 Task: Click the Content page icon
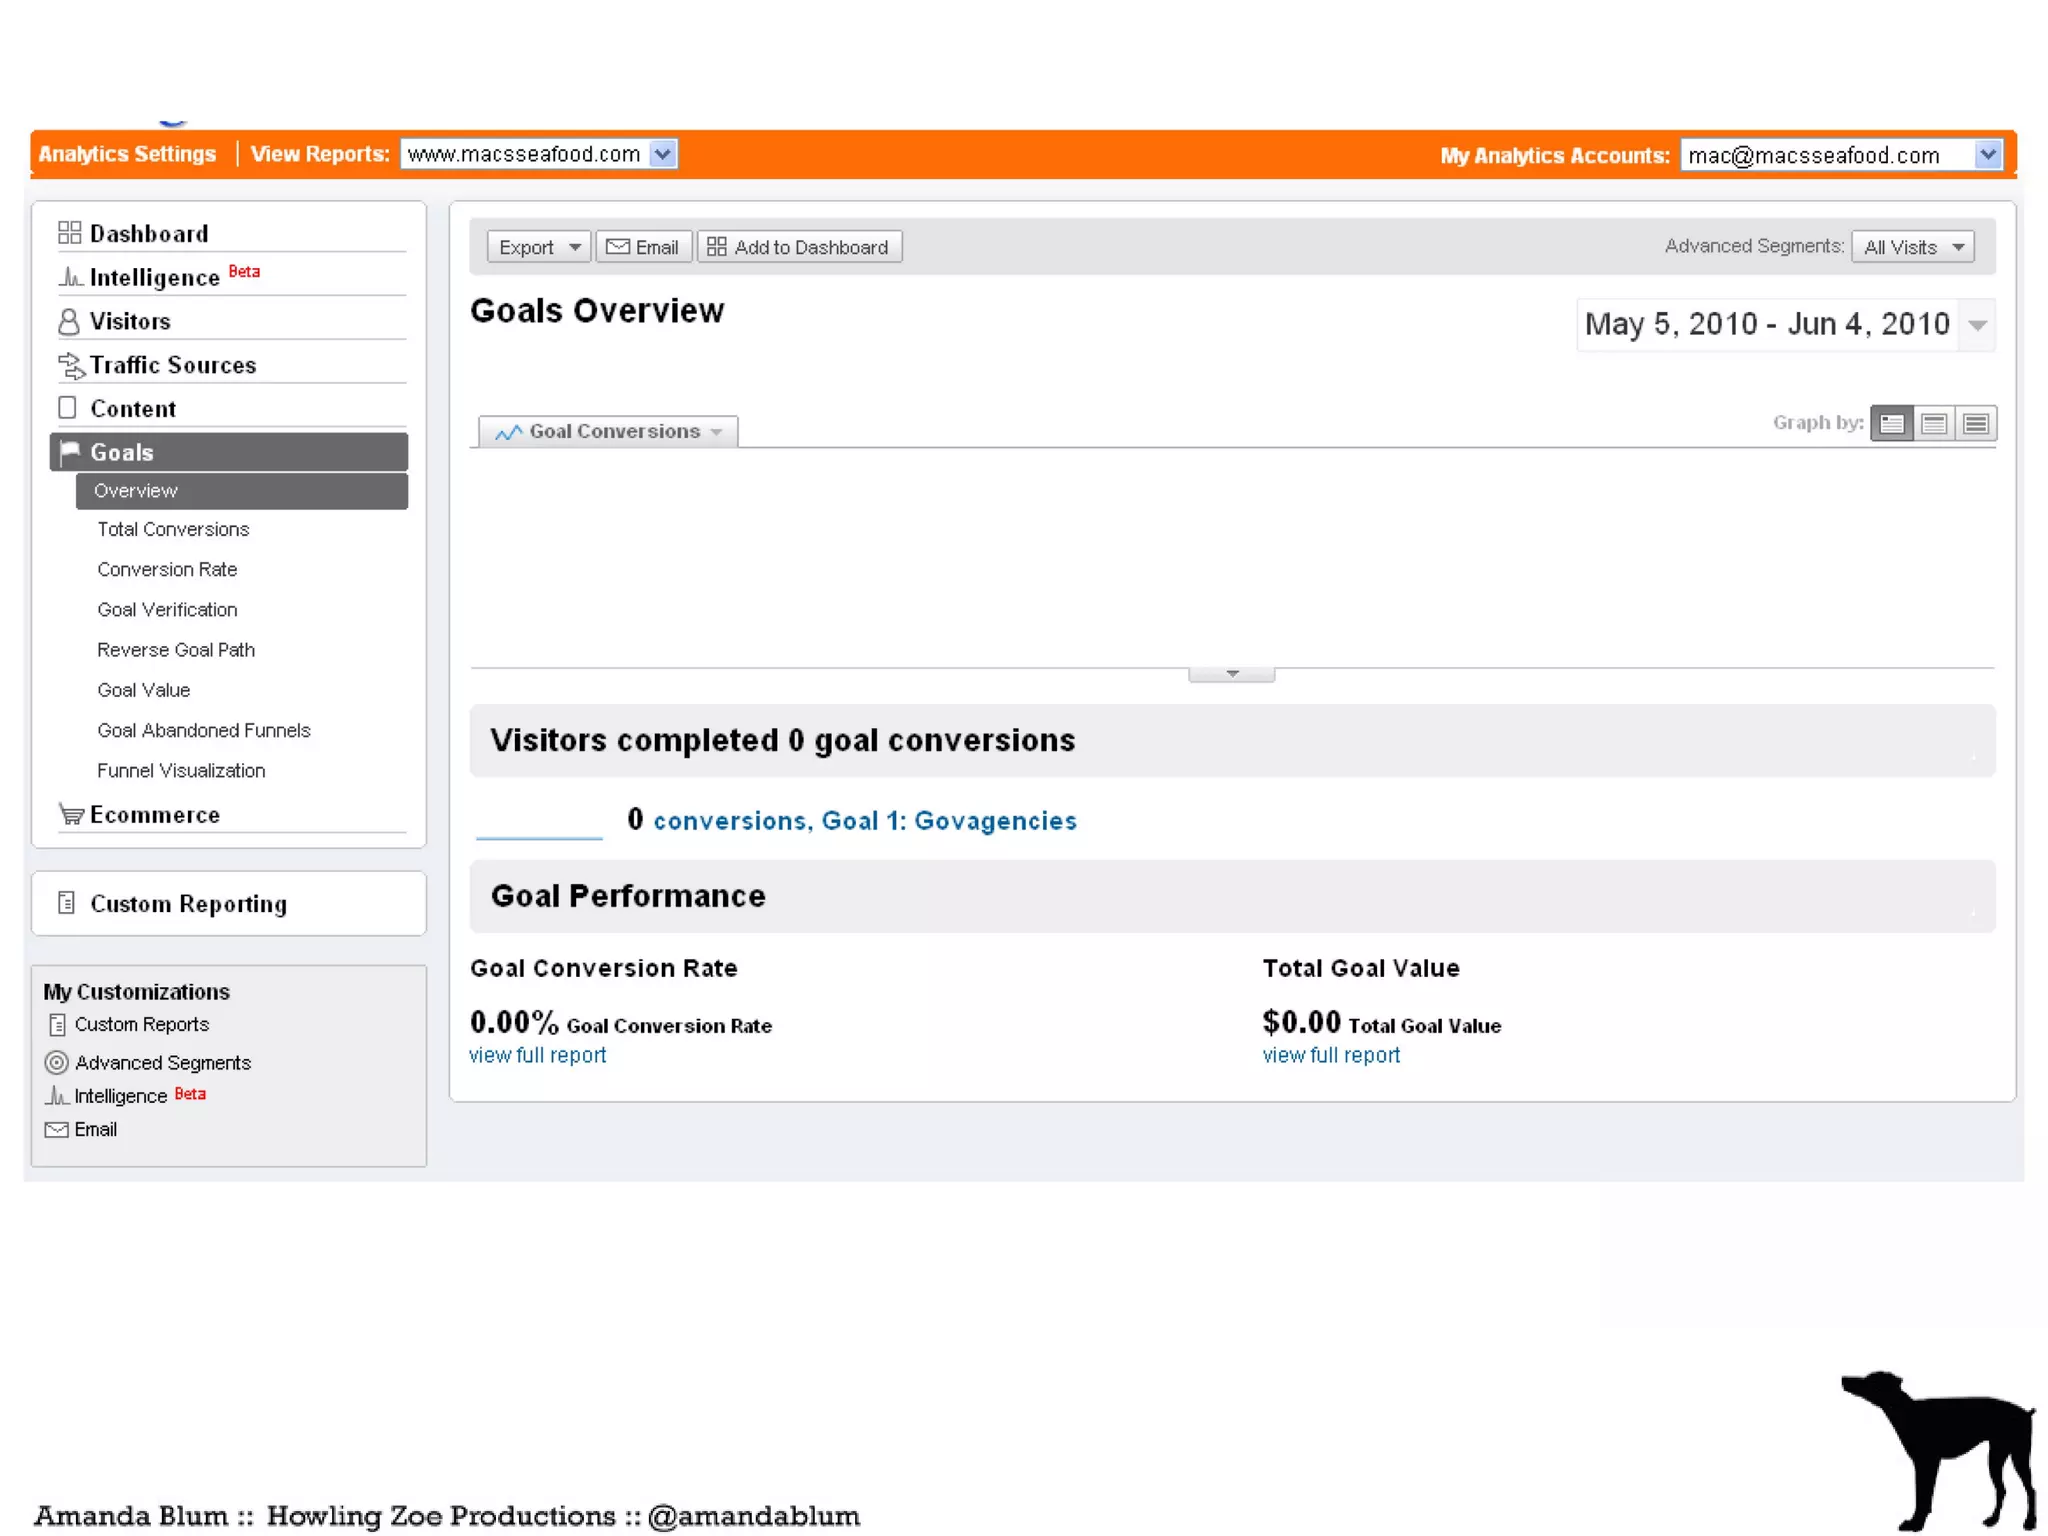coord(67,408)
